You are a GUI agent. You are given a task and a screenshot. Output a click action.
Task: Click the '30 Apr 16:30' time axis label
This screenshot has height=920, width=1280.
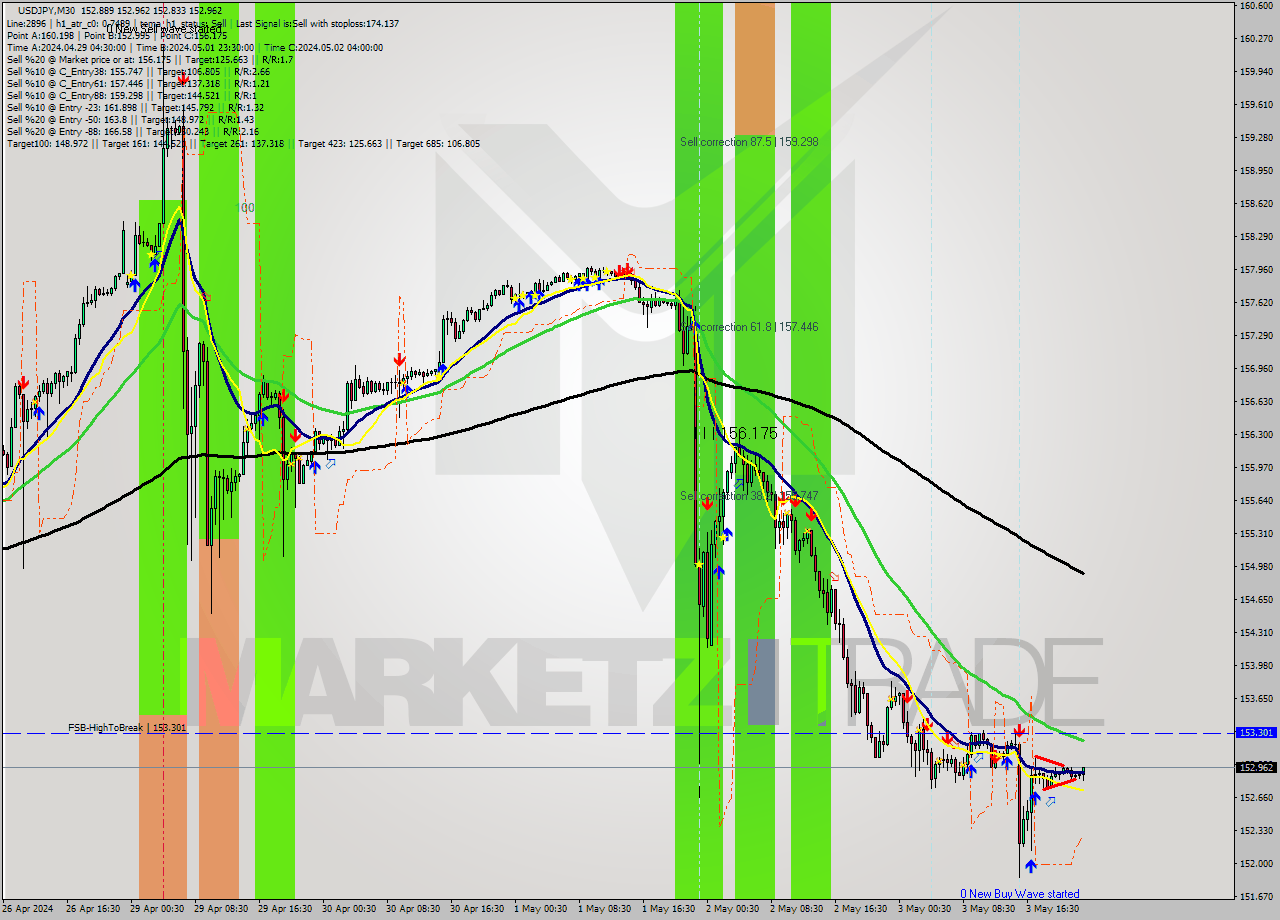pos(477,909)
